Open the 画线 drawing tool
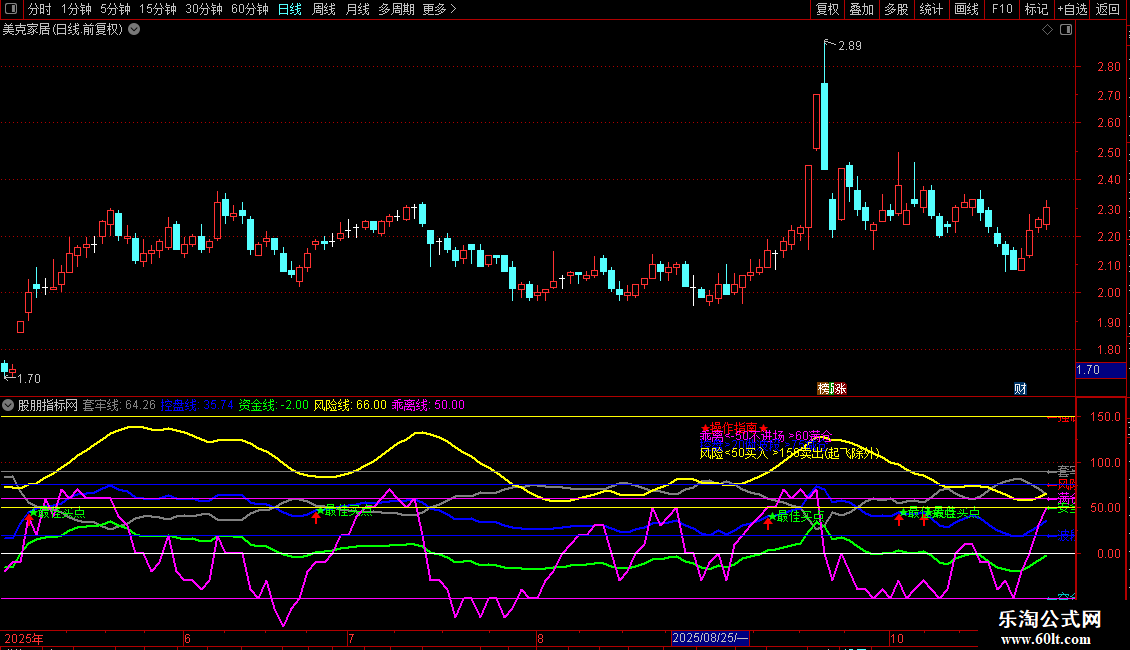 tap(967, 10)
